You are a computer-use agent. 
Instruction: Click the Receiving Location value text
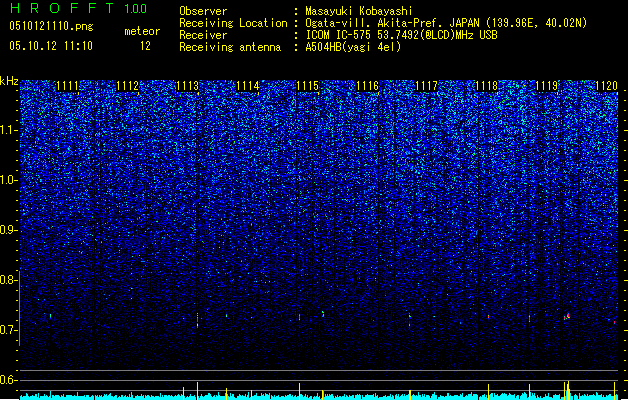[x=446, y=23]
